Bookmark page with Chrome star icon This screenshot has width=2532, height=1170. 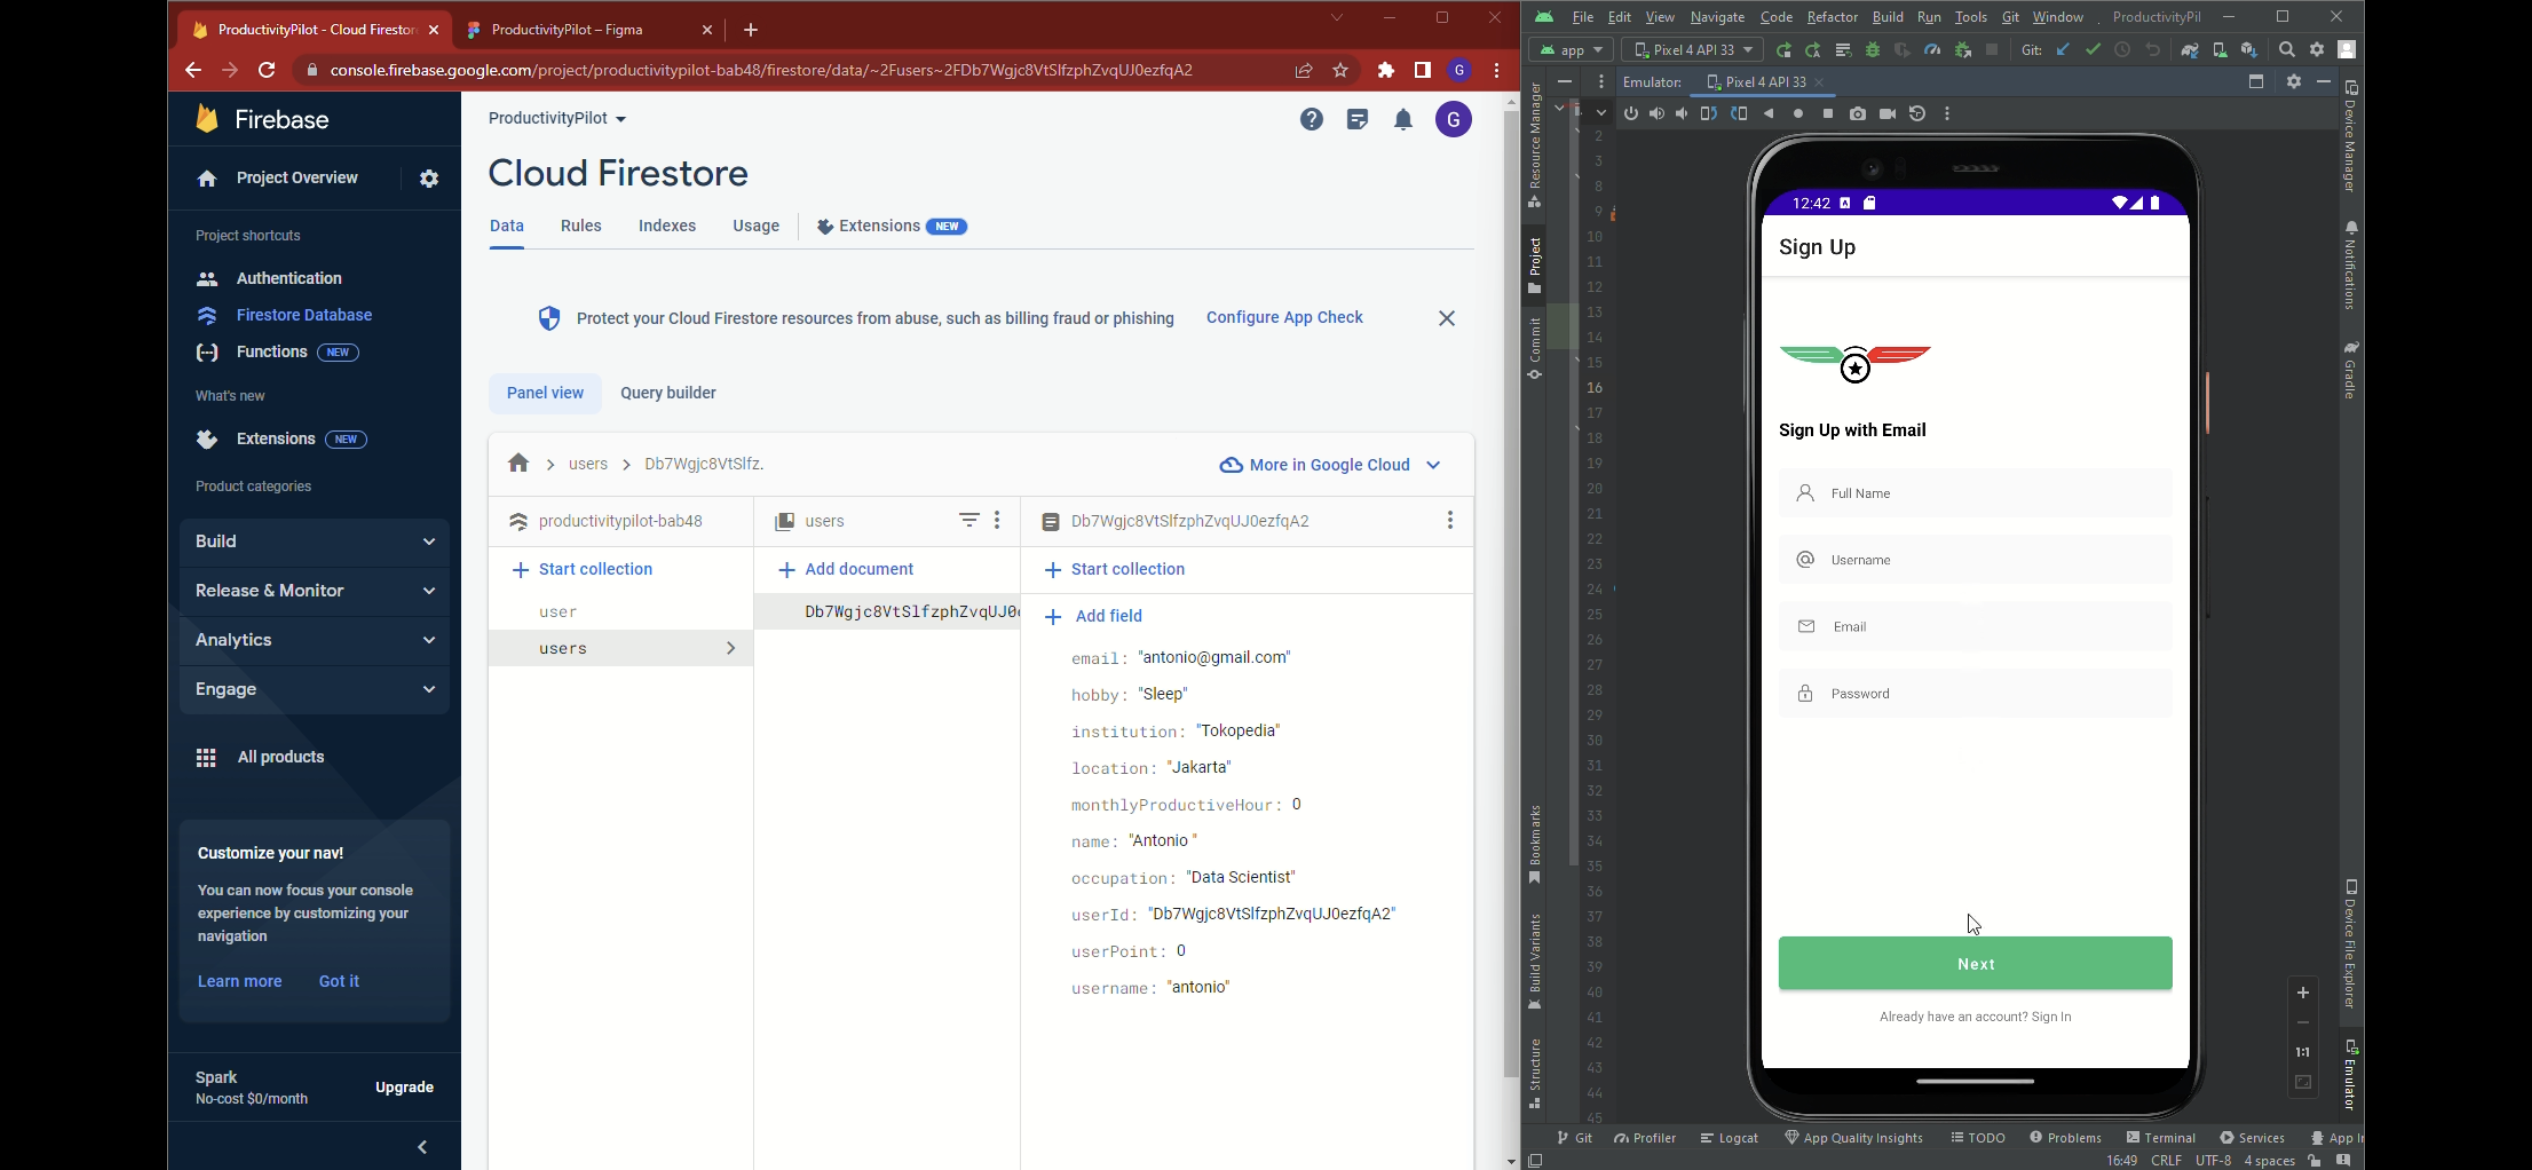[x=1340, y=70]
